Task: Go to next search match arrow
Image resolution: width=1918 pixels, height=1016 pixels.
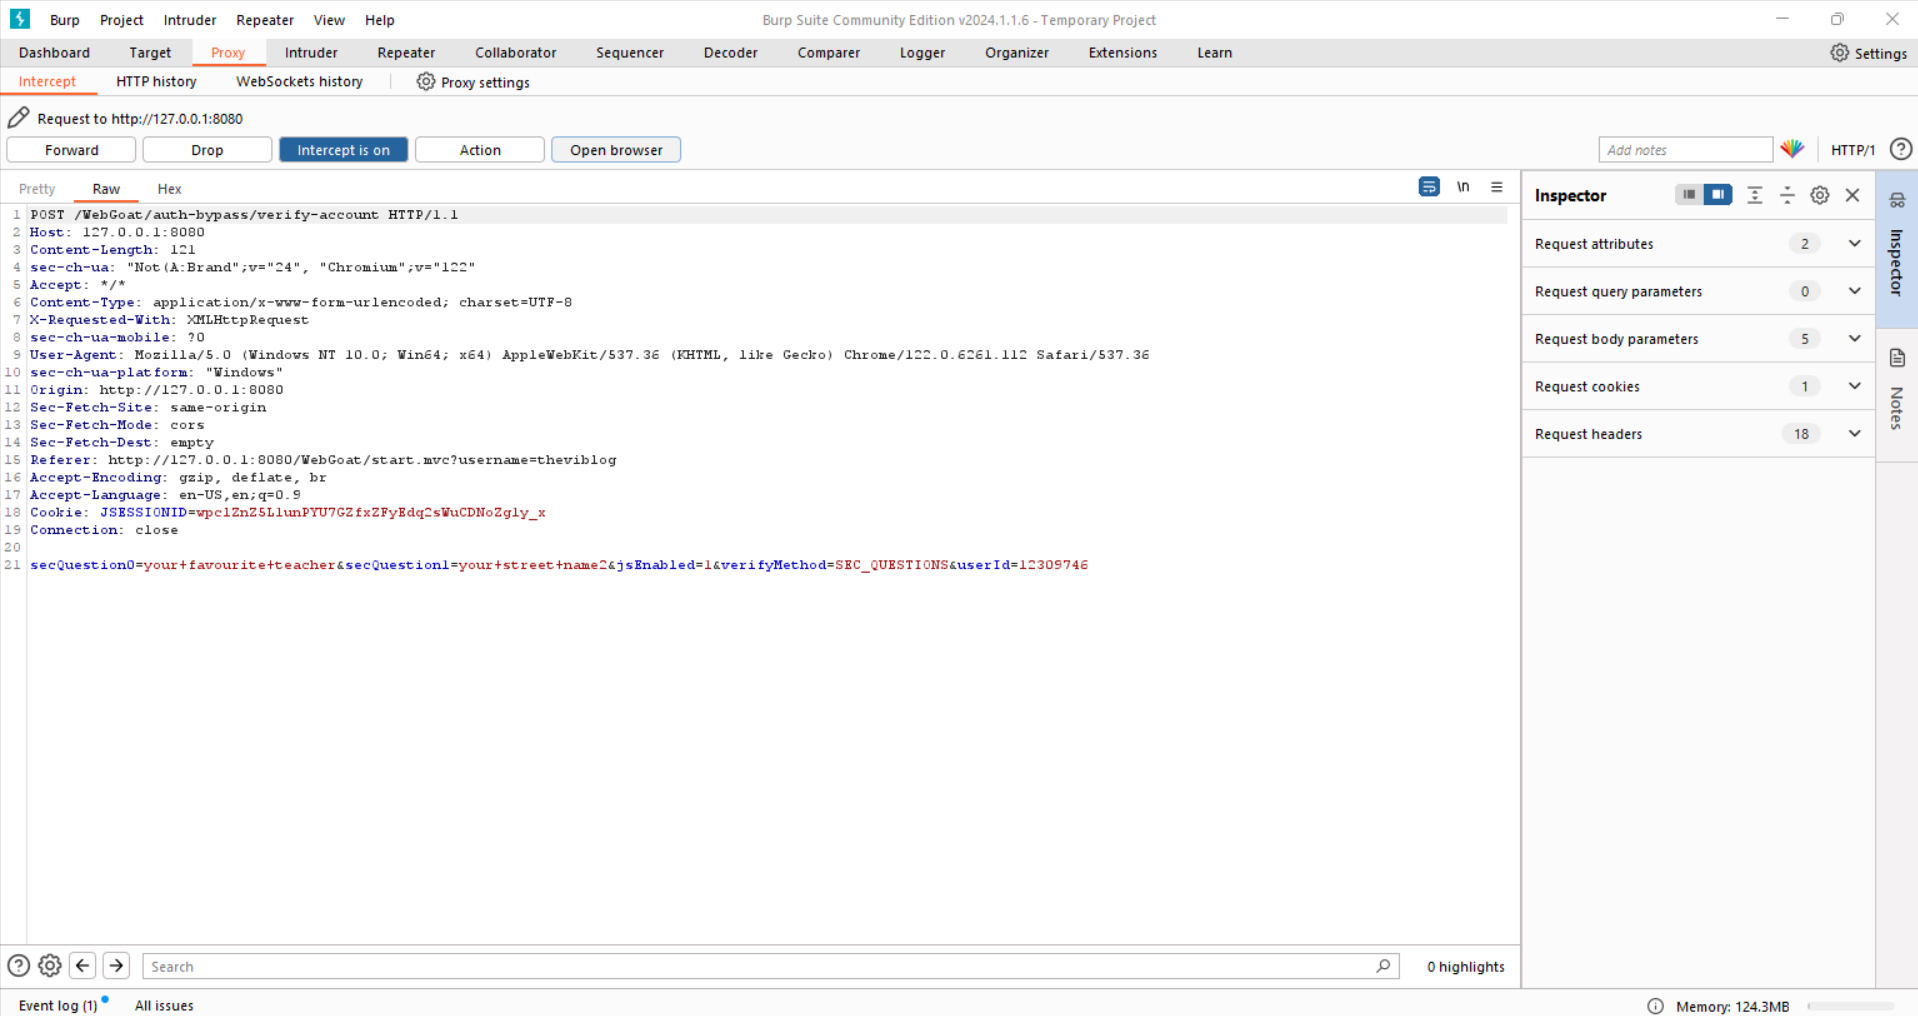Action: coord(116,966)
